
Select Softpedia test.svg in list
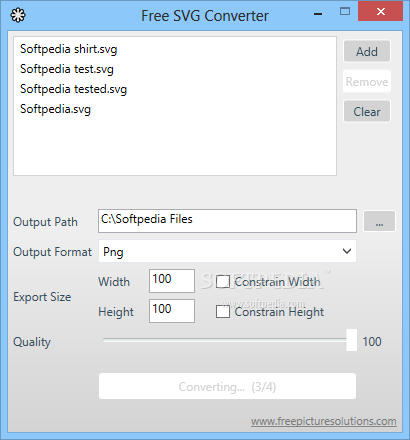[67, 69]
